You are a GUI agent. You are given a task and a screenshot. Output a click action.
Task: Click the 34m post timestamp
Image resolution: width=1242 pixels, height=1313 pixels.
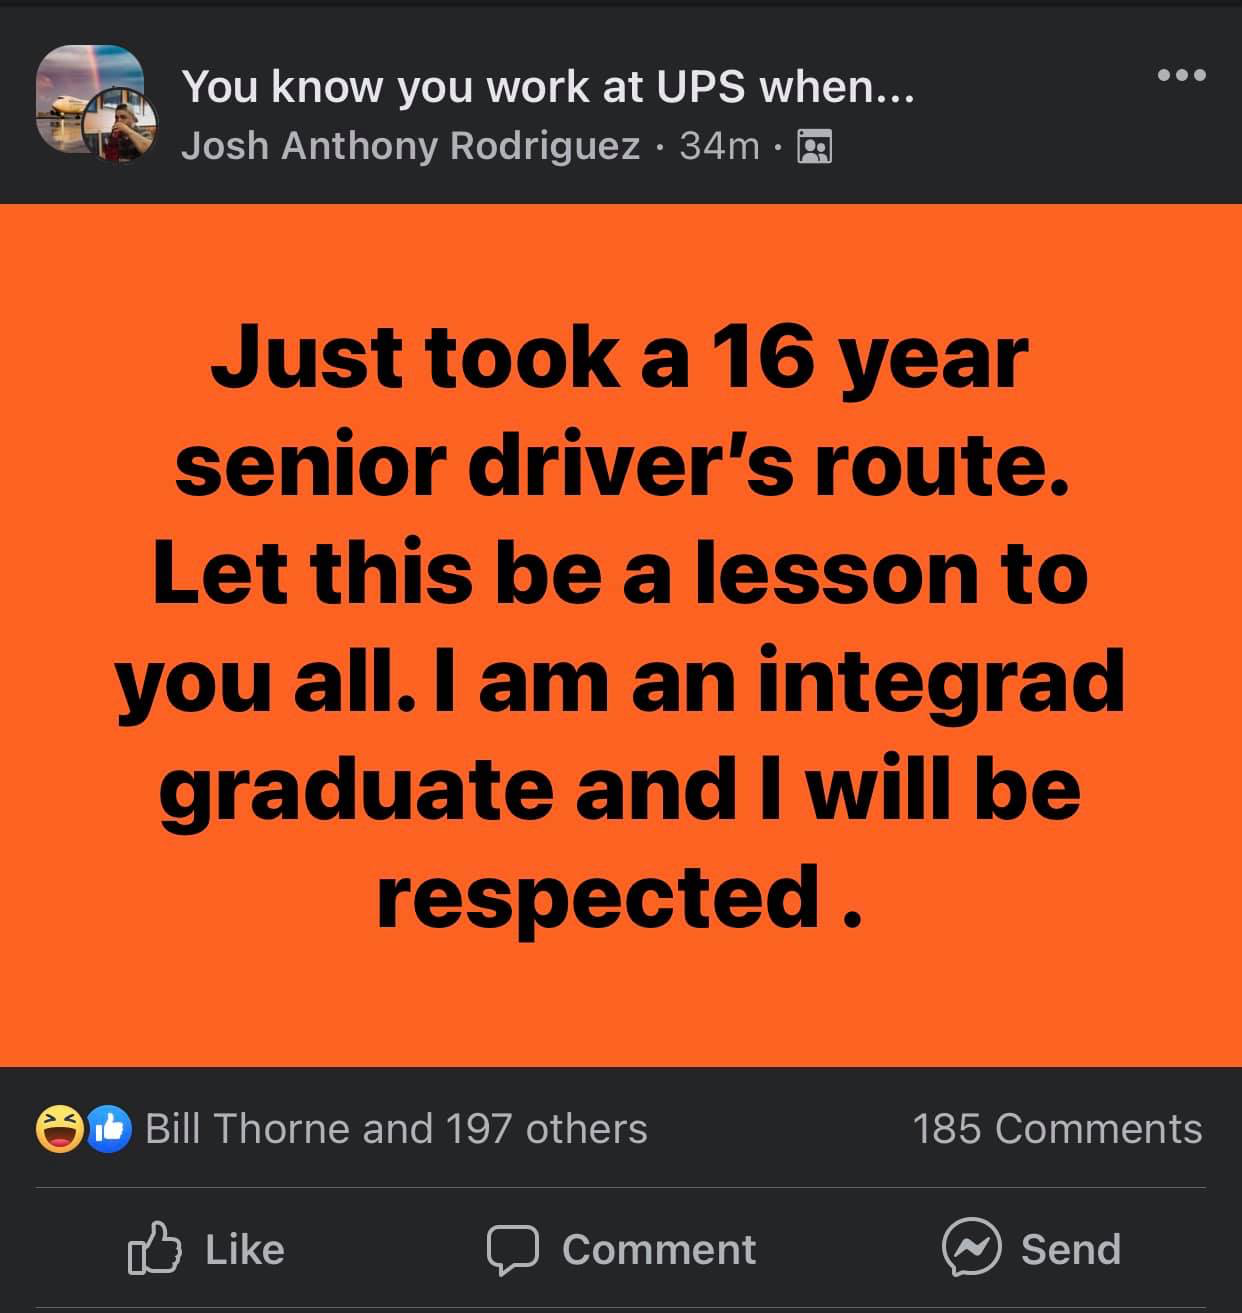point(720,146)
